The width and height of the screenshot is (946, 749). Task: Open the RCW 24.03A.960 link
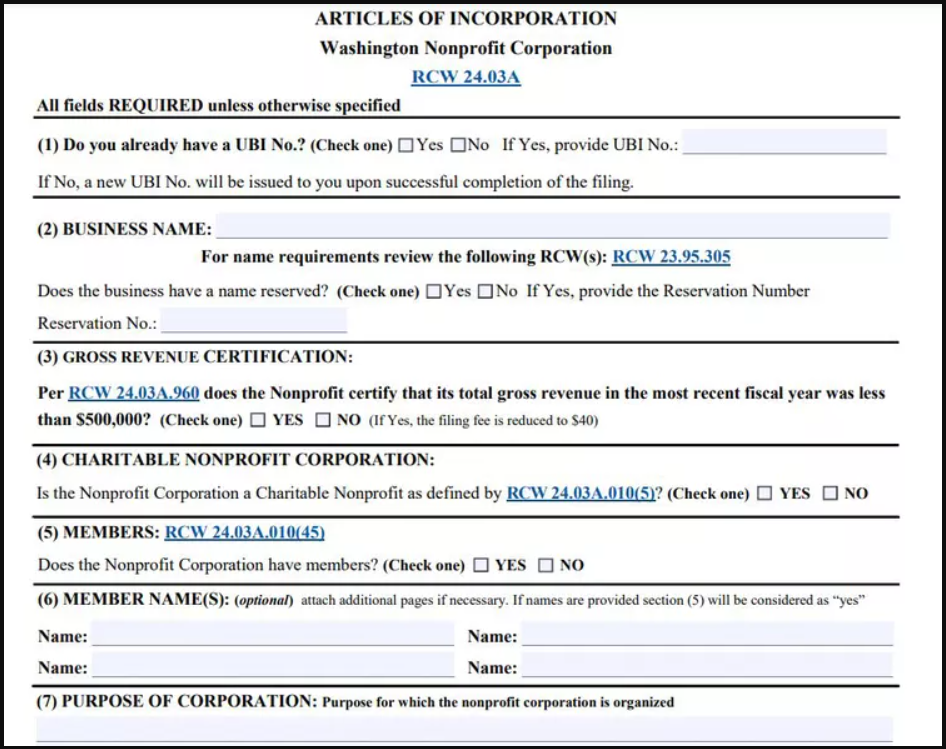click(x=134, y=394)
